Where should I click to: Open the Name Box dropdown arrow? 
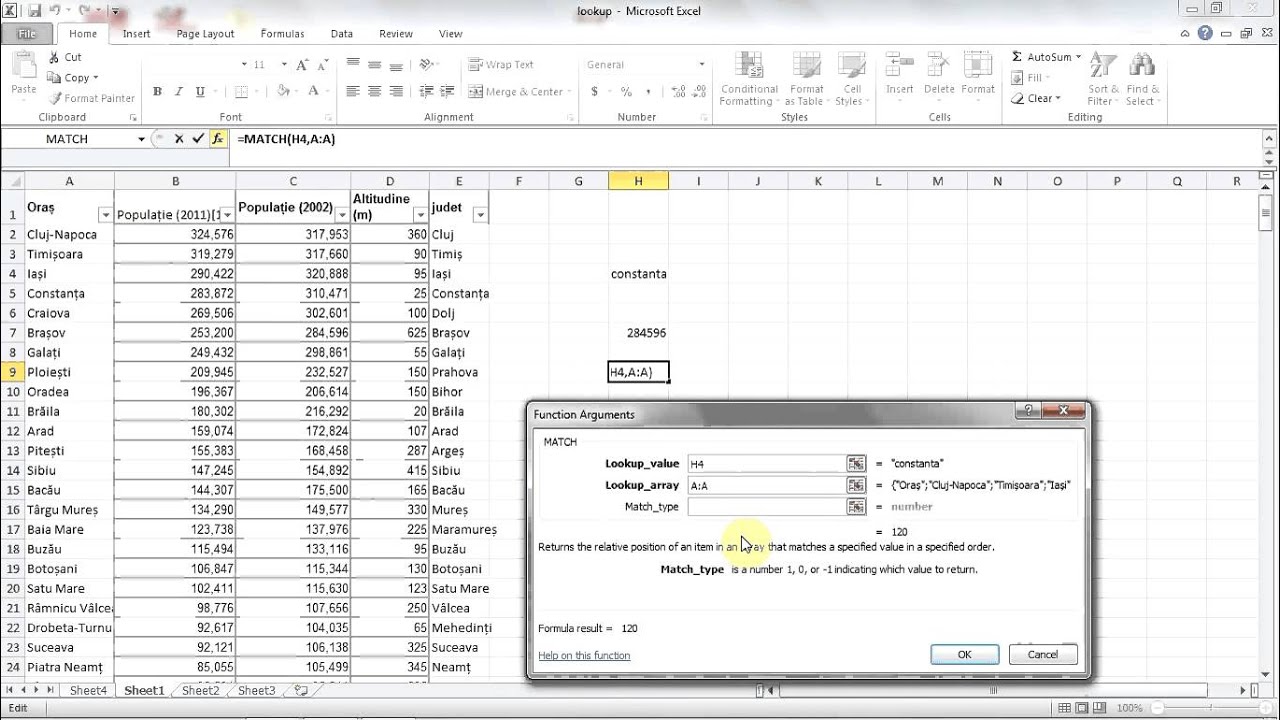point(141,139)
